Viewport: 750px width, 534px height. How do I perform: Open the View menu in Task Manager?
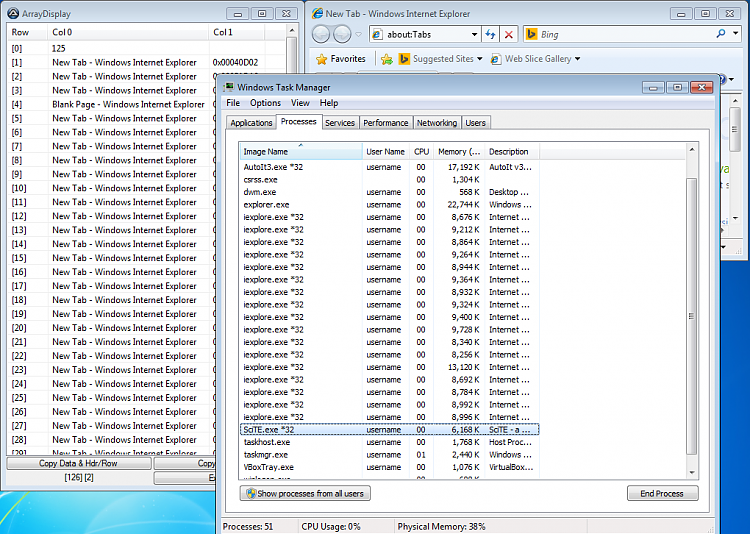(300, 103)
